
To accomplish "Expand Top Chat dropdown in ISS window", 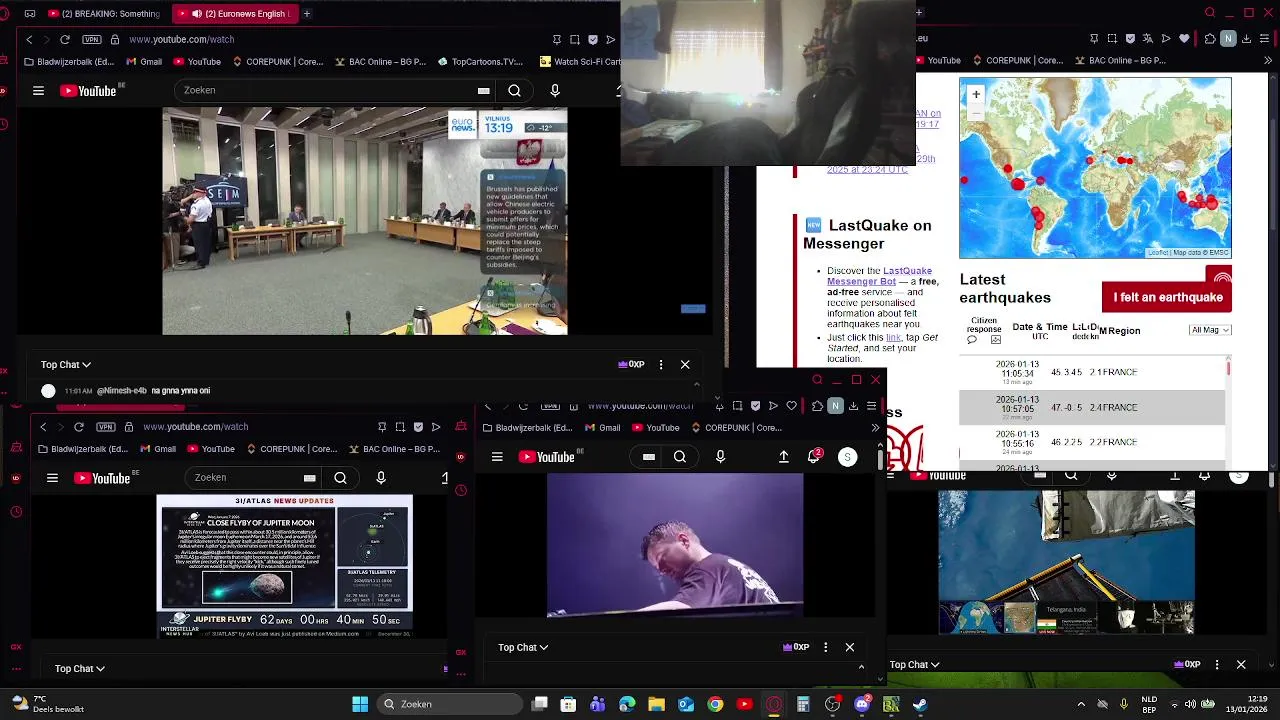I will click(x=914, y=664).
